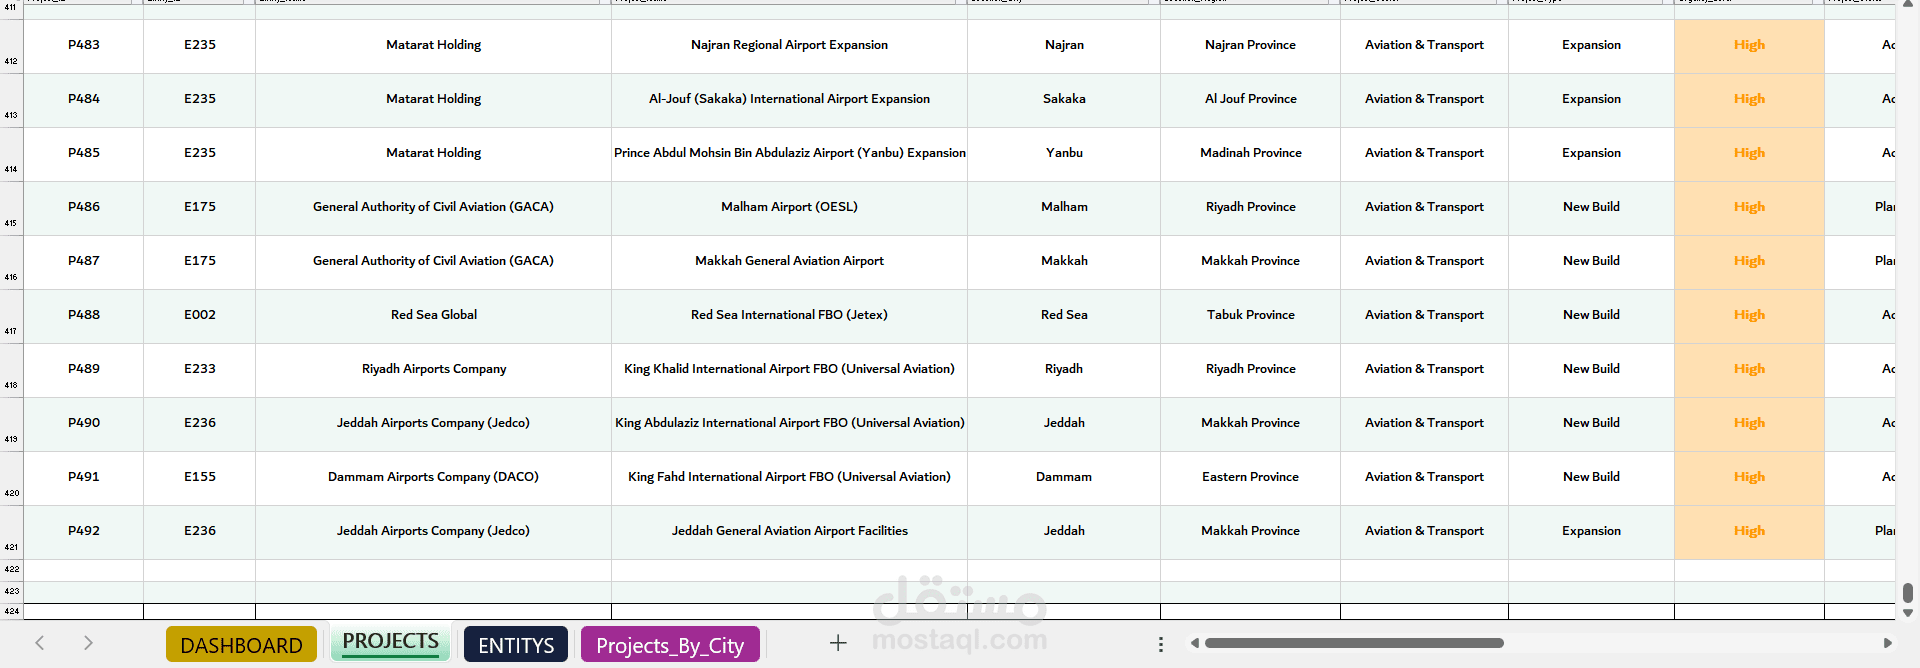Select Dammam Airports Company (DACO) cell
This screenshot has width=1920, height=668.
click(x=433, y=478)
